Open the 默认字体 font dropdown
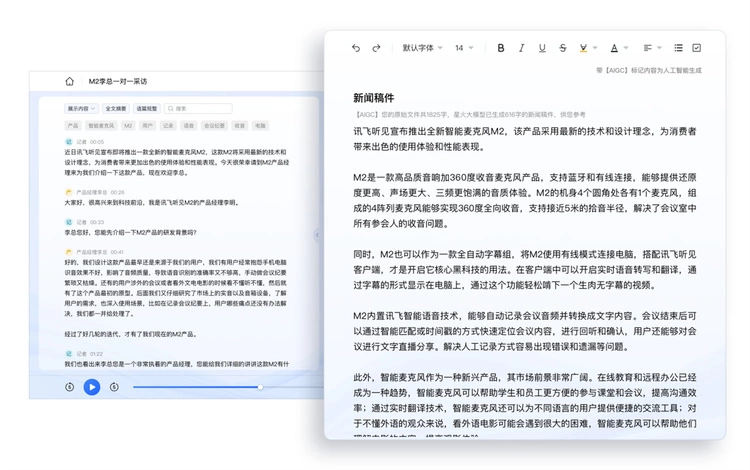Screen dimensions: 750x470 422,48
